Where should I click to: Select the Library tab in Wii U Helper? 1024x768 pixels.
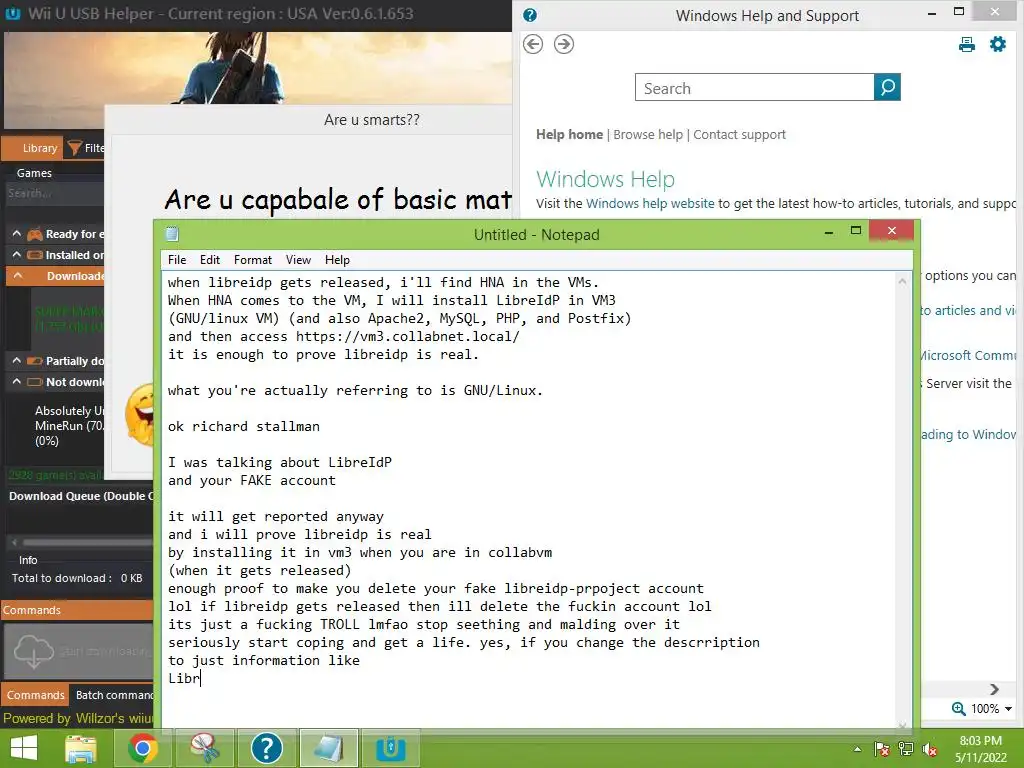tap(33, 148)
